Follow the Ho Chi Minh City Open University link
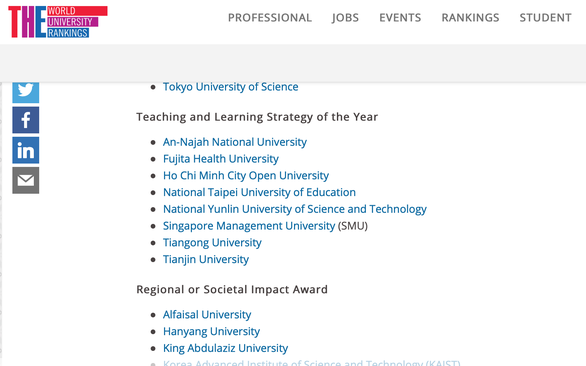The width and height of the screenshot is (586, 366). (246, 175)
